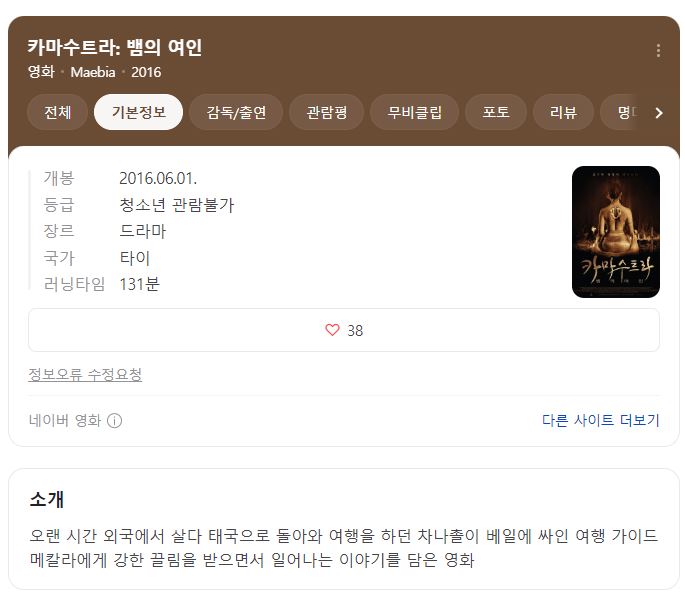
Task: Click the movie title 카마수트라: 뱀의 여인
Action: click(x=114, y=47)
